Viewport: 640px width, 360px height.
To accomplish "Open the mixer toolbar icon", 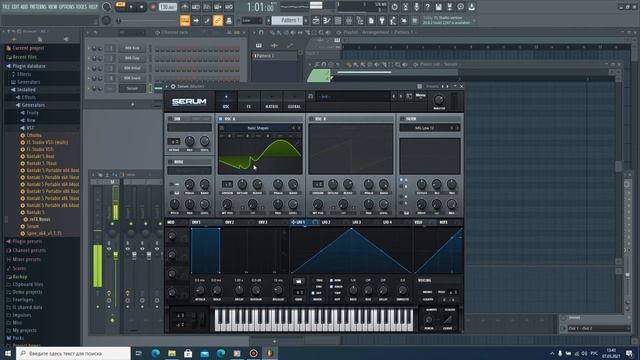I will tap(349, 20).
